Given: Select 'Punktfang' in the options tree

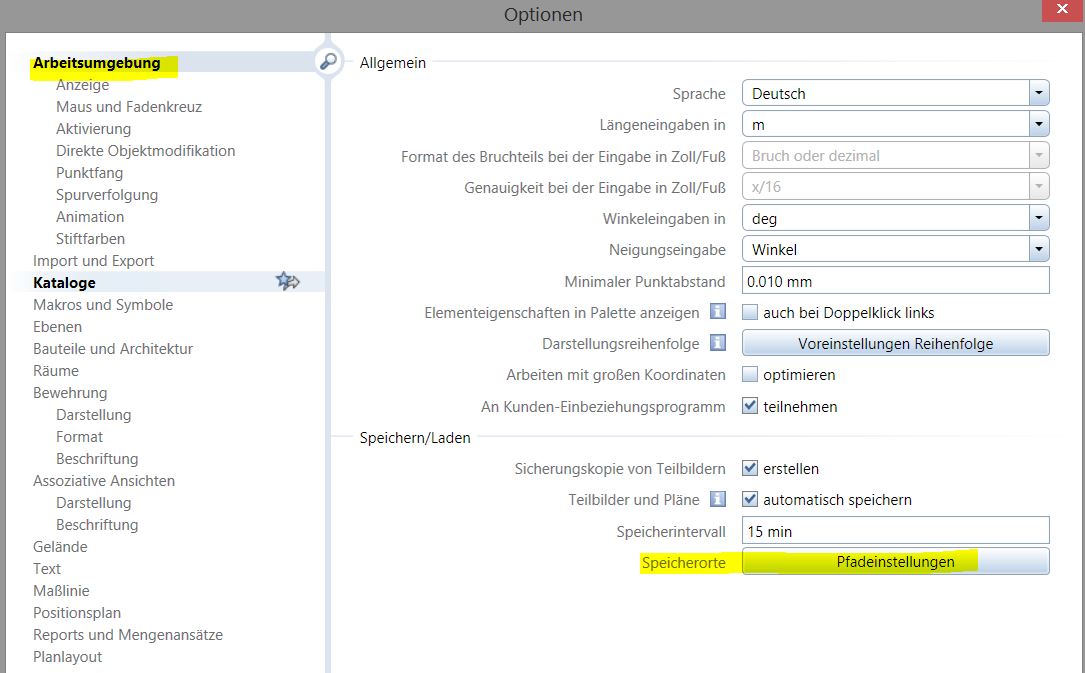Looking at the screenshot, I should 89,173.
